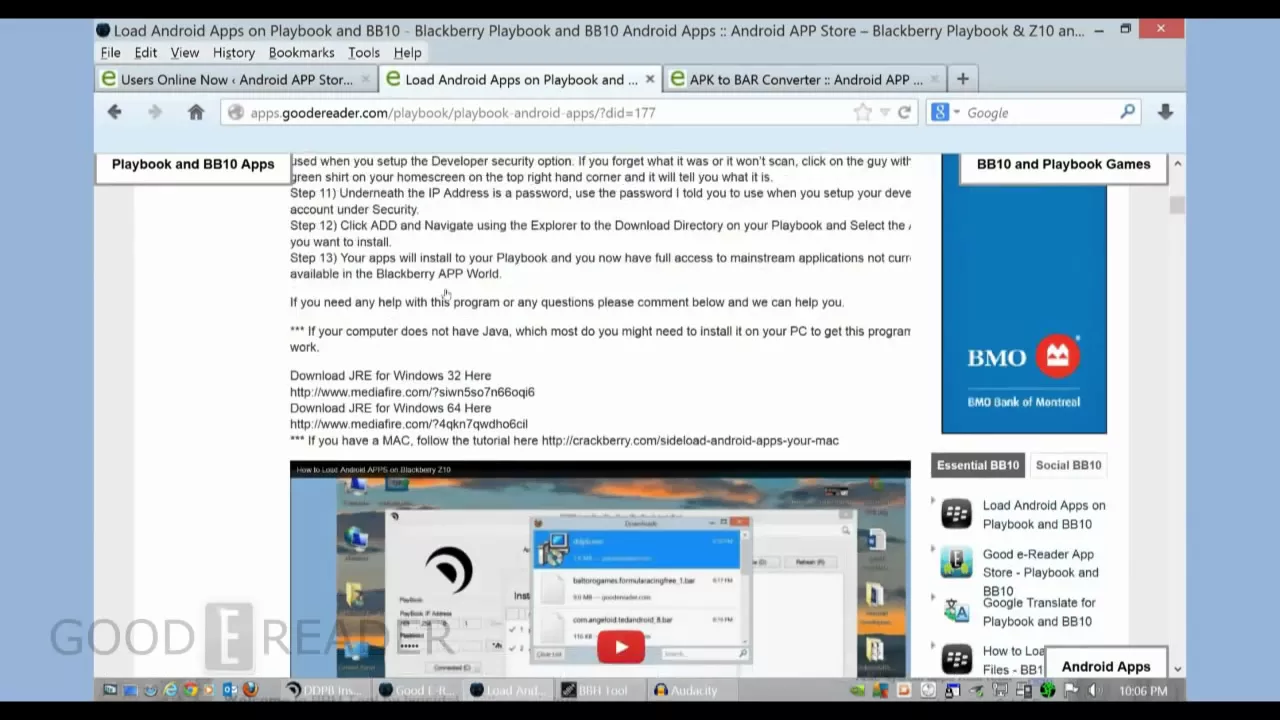Select the Social BB10 tab
Screen dimensions: 1280x720
tap(1068, 465)
